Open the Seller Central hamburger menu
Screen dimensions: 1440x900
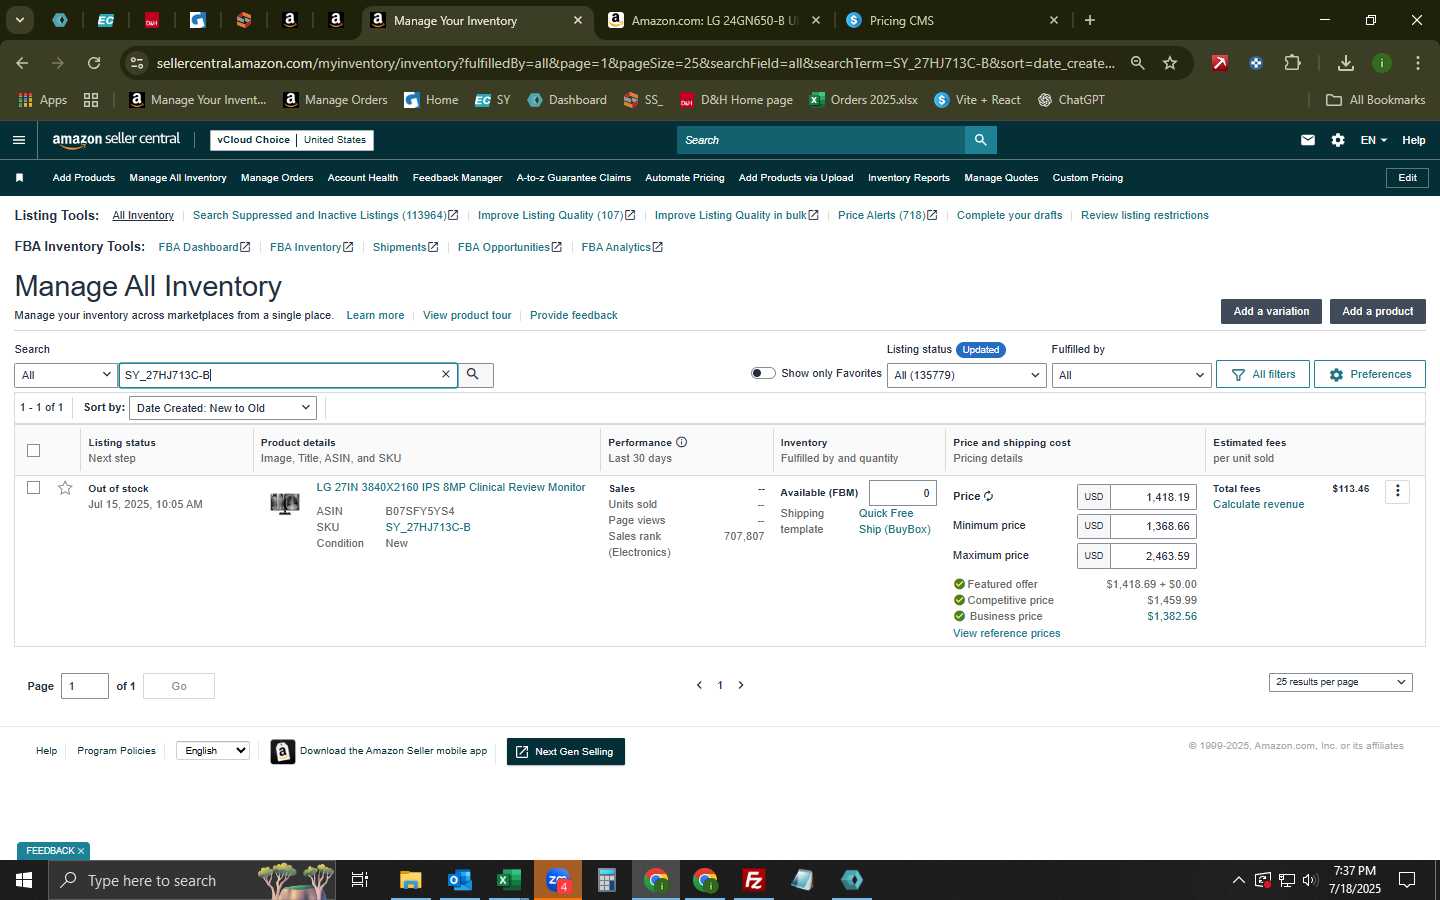click(18, 140)
